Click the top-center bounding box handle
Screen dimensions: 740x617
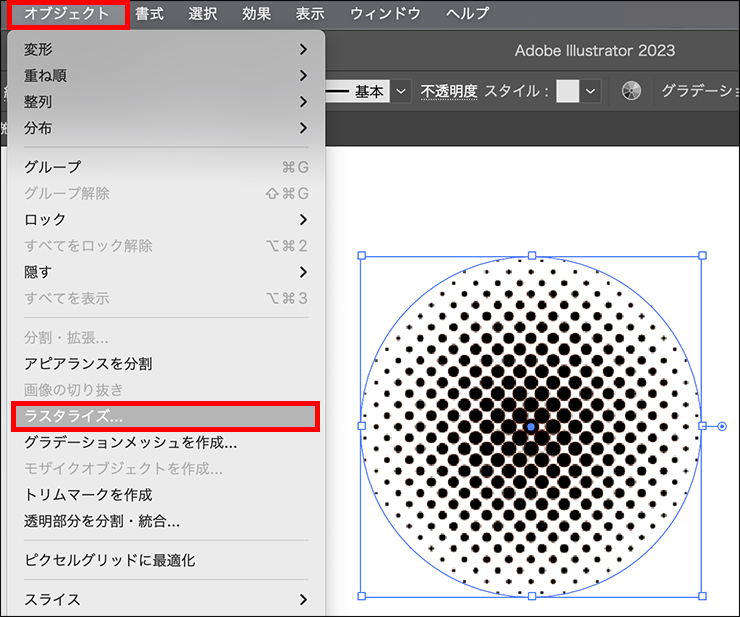pyautogui.click(x=532, y=256)
